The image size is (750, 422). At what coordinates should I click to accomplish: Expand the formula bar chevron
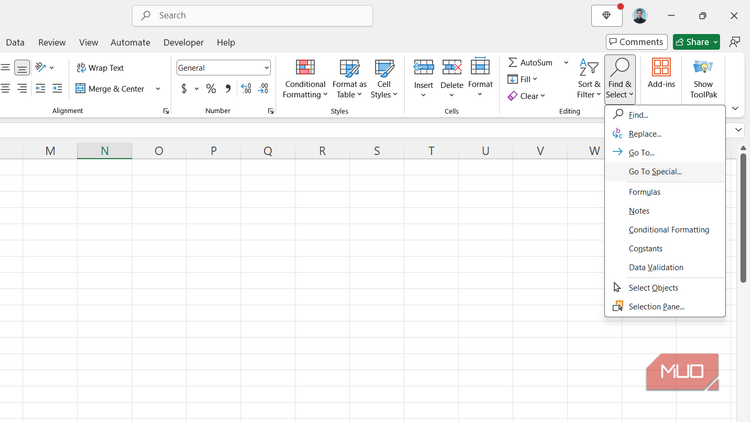pos(739,130)
